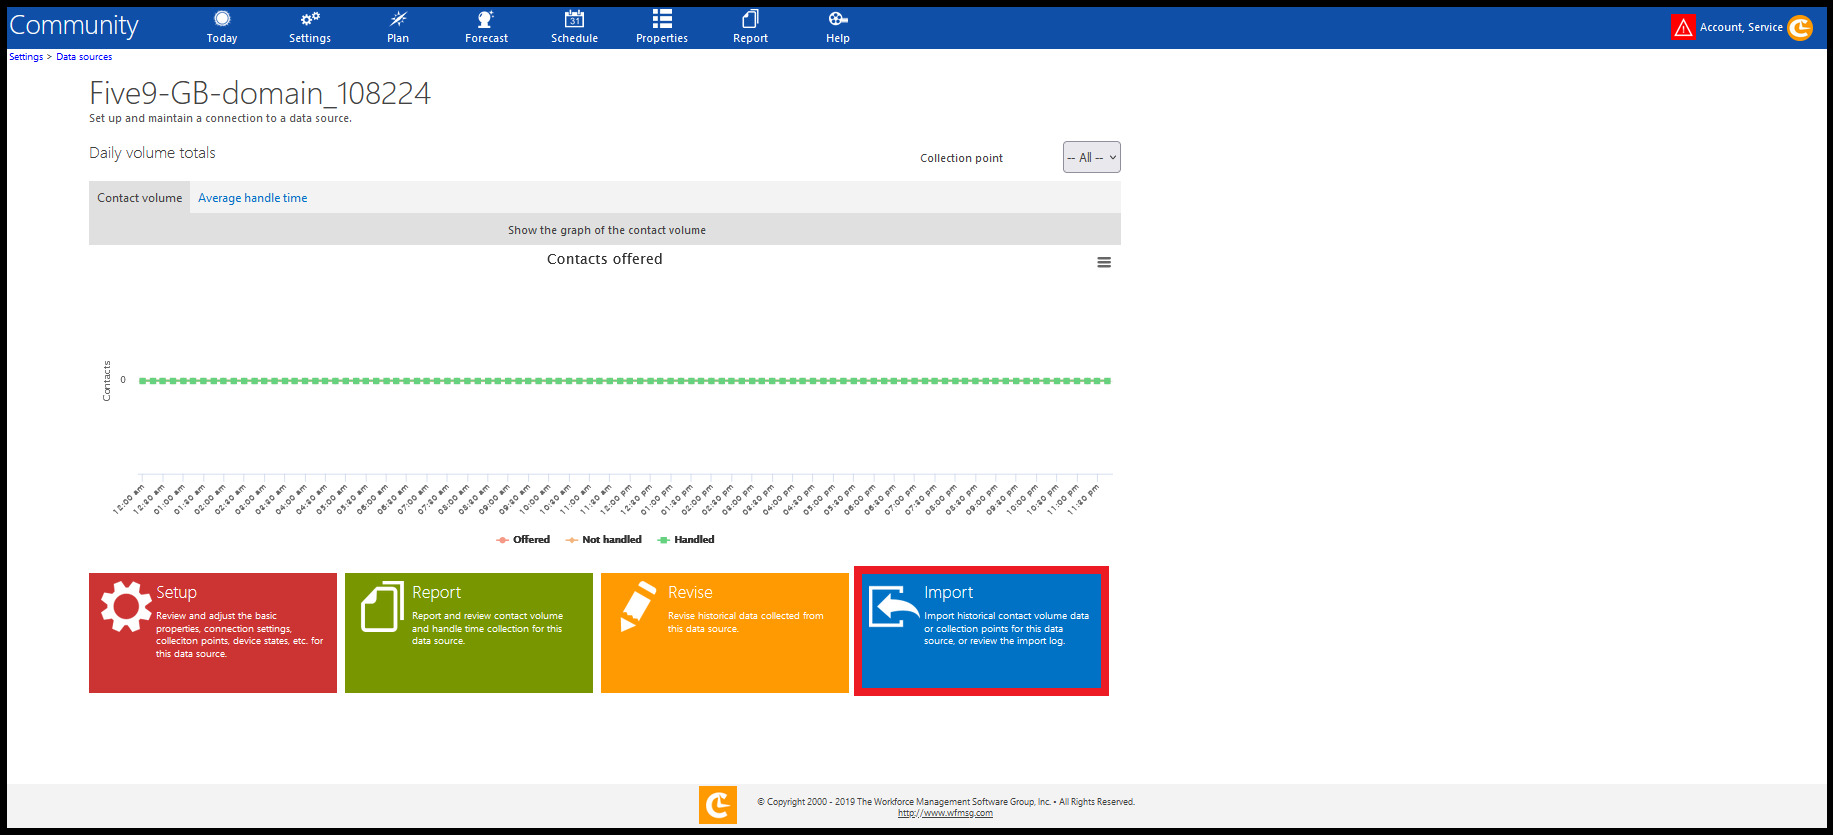Click the Setup gear tile icon
Screen dimensions: 1833x835
click(126, 606)
